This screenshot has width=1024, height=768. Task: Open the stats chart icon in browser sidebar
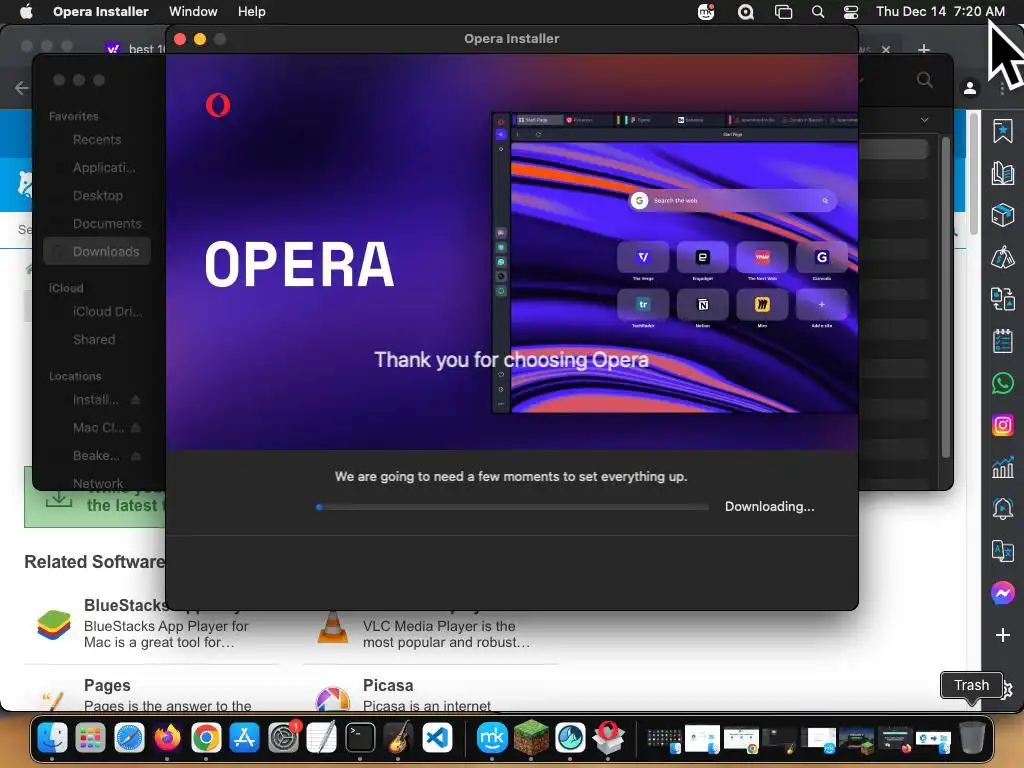(1002, 467)
